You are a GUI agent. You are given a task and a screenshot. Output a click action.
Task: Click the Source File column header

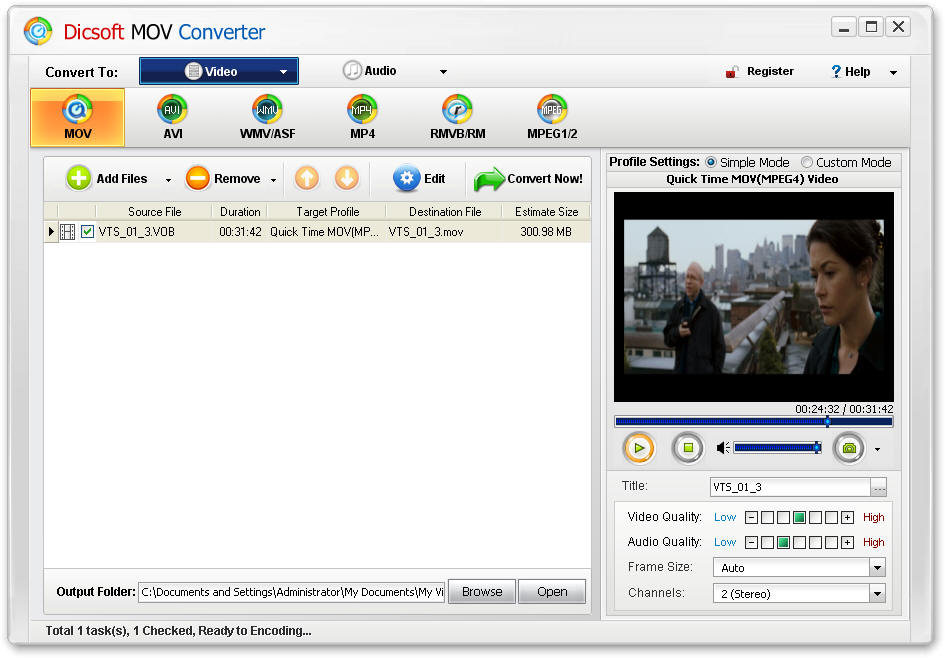tap(154, 212)
